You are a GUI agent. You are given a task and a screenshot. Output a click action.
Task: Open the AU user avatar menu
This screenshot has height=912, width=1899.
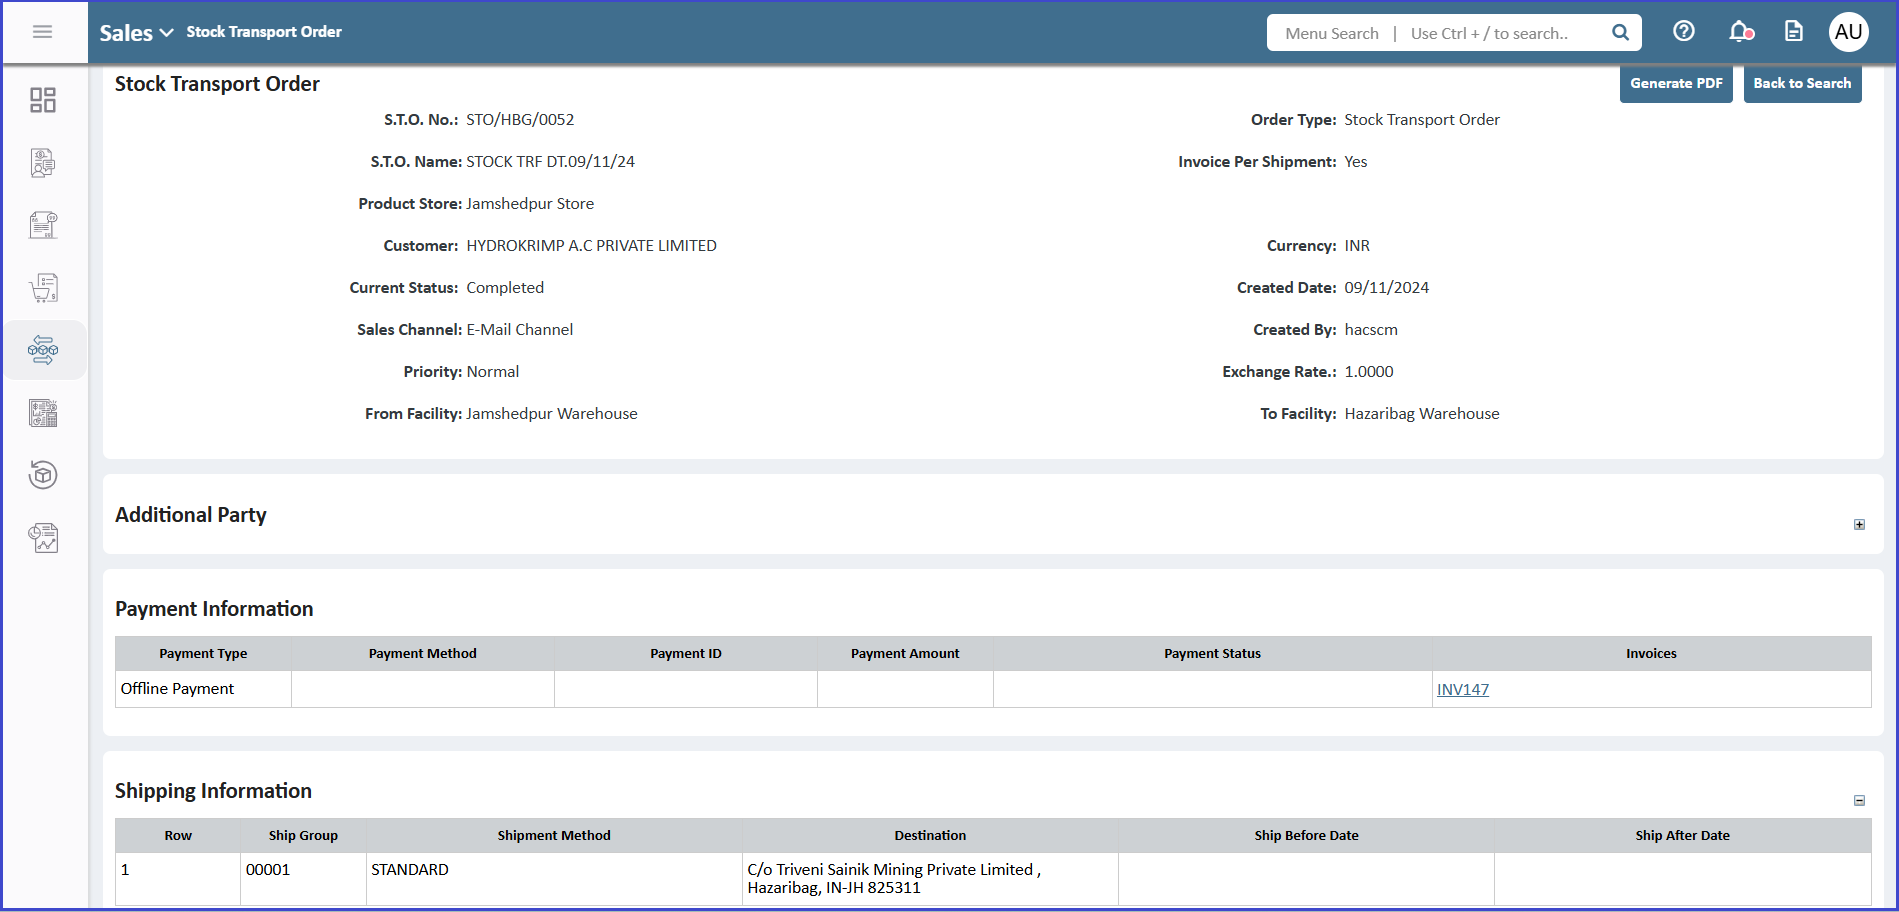(1848, 32)
